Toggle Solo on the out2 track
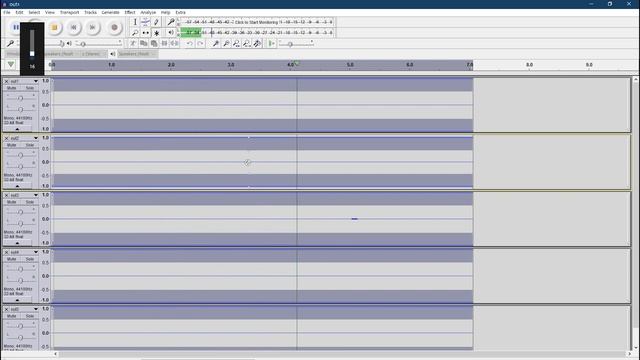Screen dimensions: 640x360 (29, 145)
